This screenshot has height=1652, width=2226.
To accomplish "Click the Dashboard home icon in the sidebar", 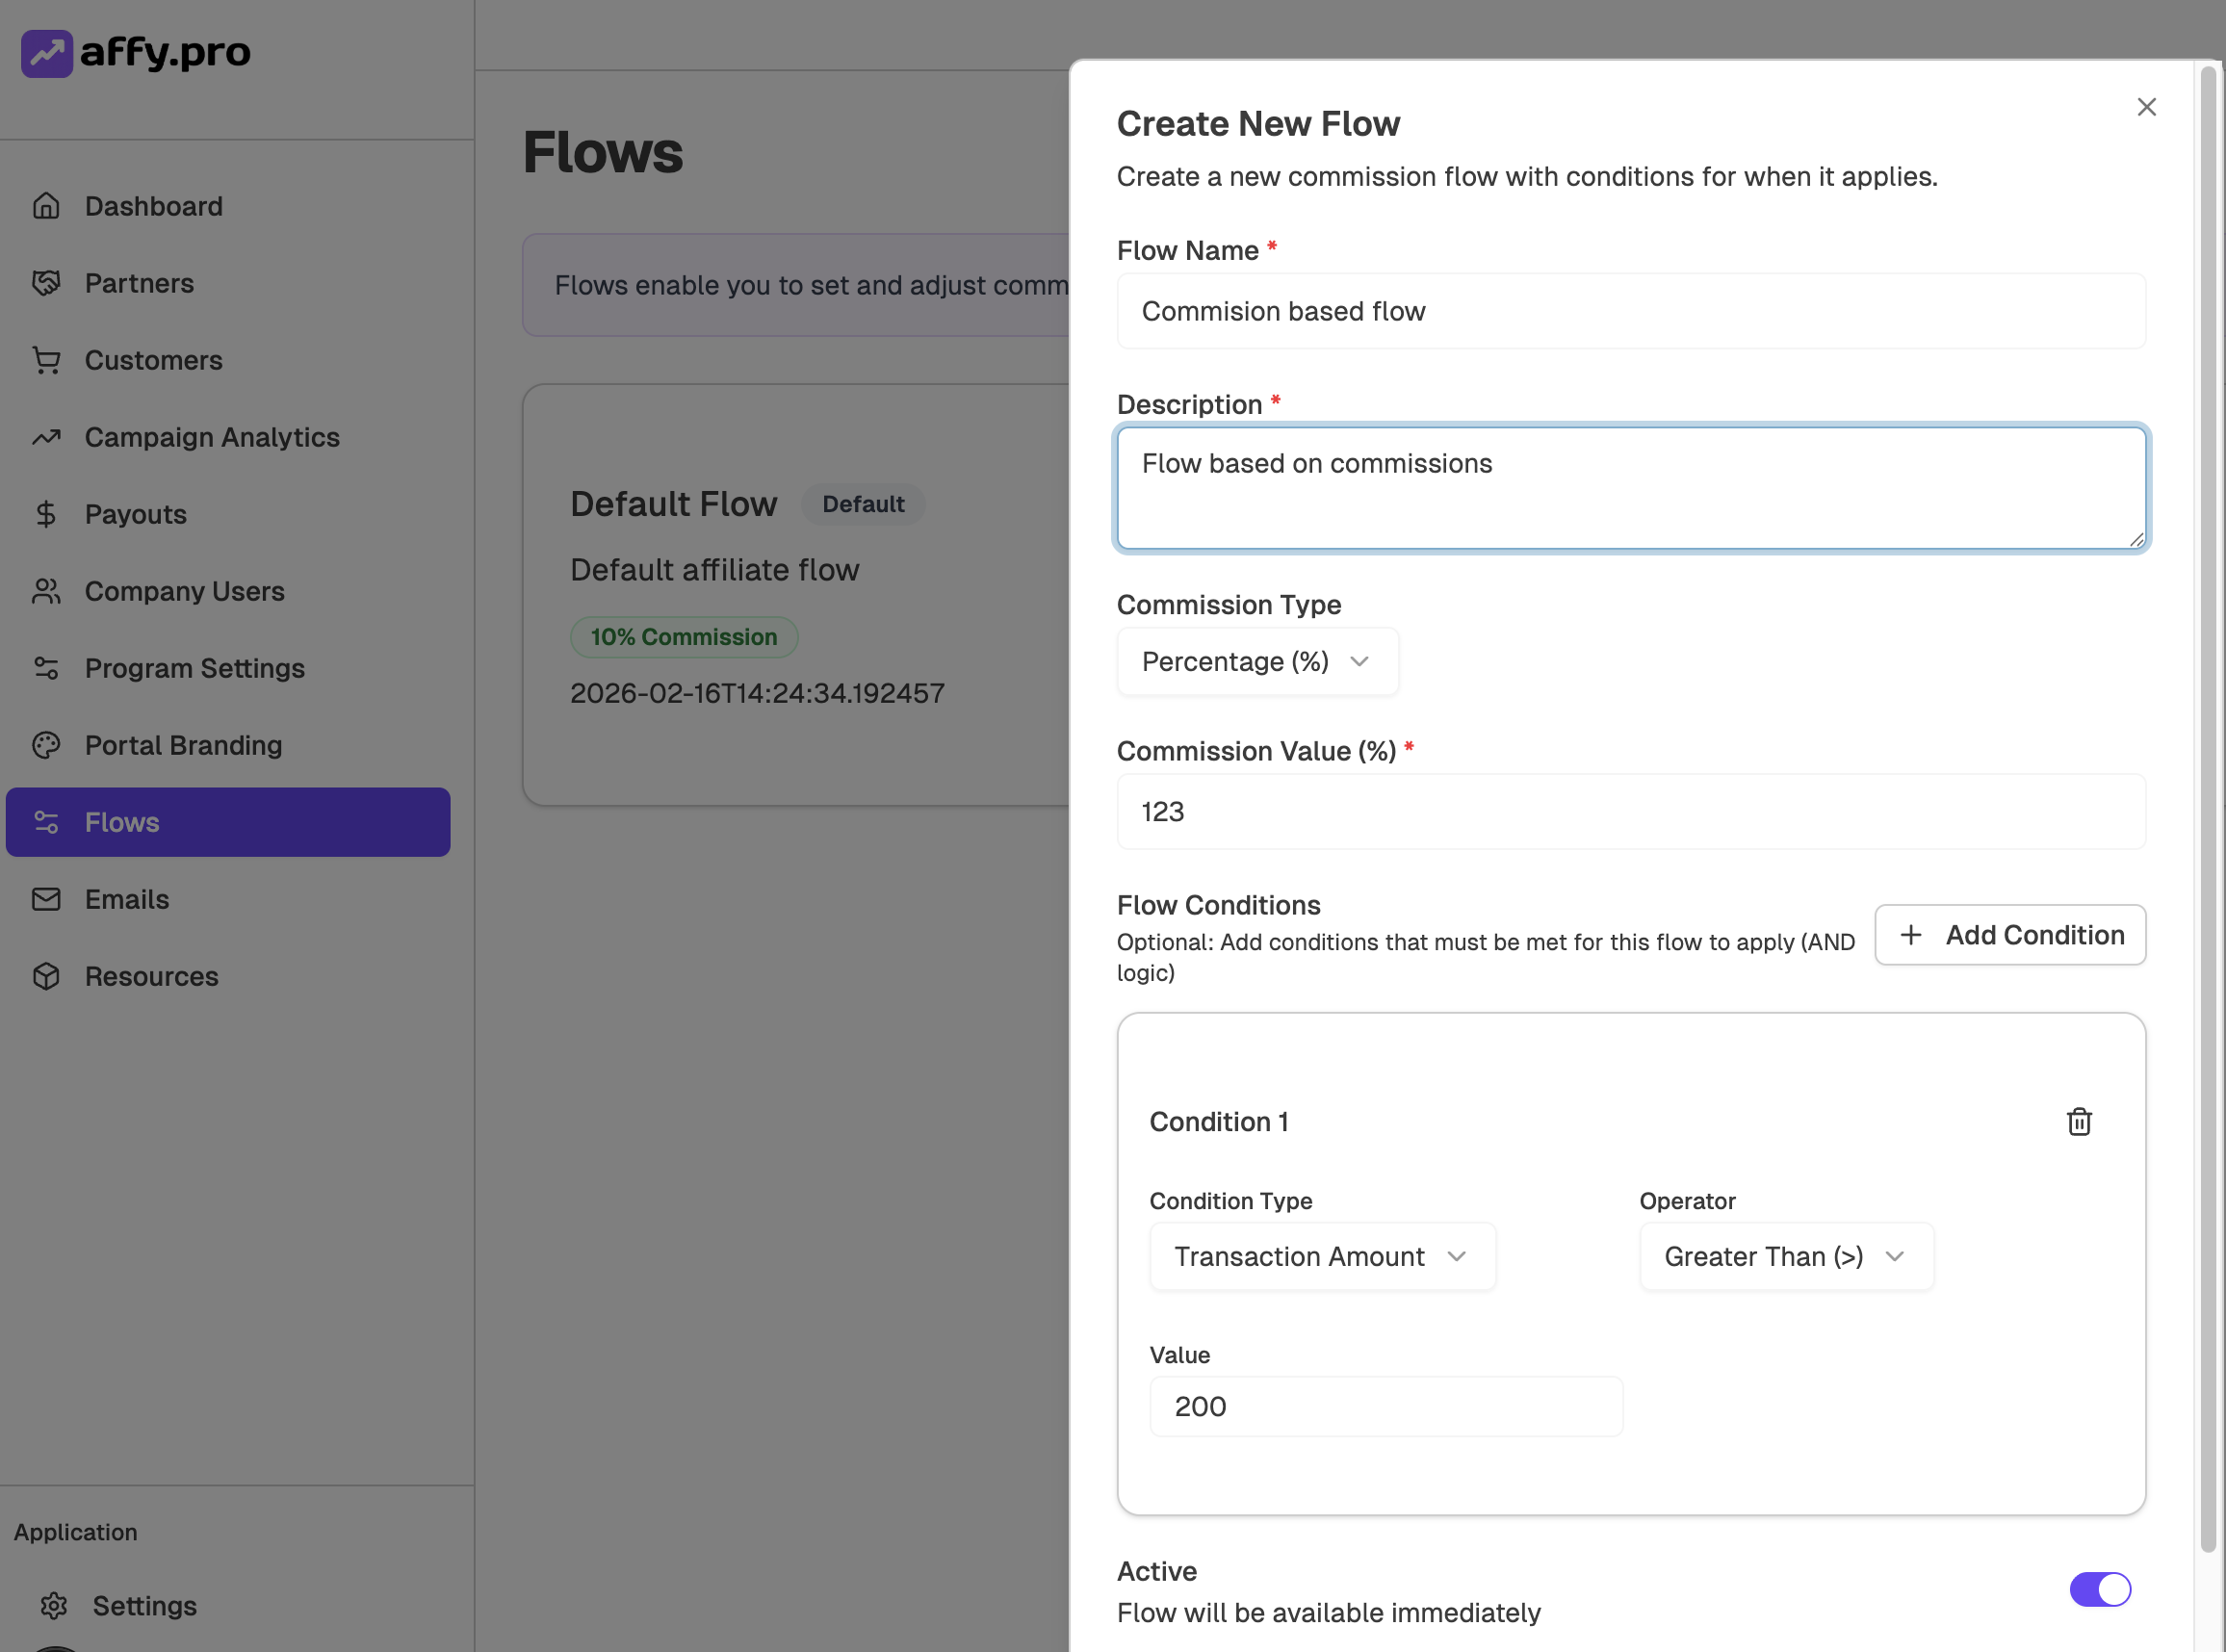I will click(x=46, y=206).
